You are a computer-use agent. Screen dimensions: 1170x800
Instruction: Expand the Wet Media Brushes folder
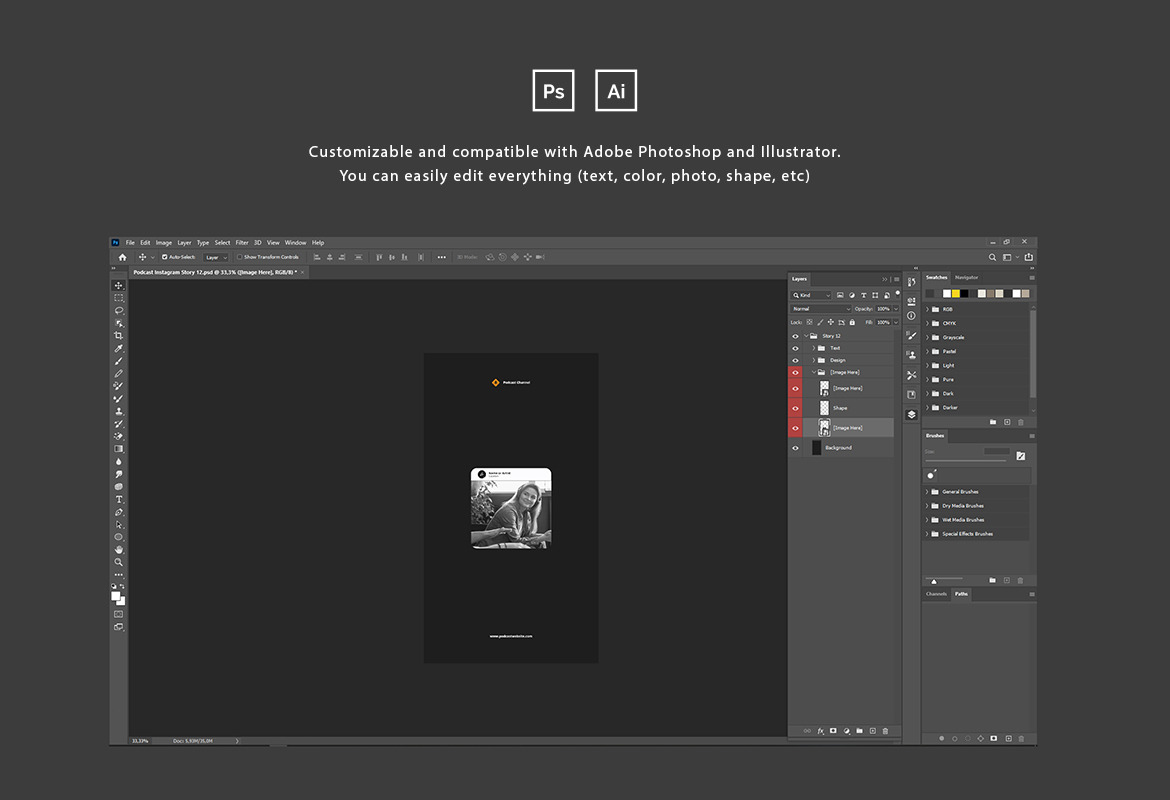[927, 520]
